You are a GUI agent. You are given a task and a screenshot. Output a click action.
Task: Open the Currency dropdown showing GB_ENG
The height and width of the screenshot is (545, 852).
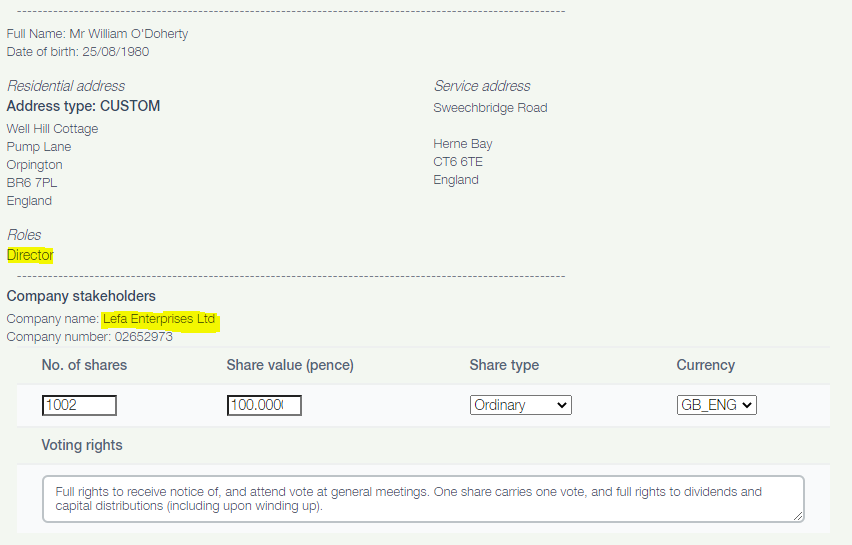click(x=716, y=405)
